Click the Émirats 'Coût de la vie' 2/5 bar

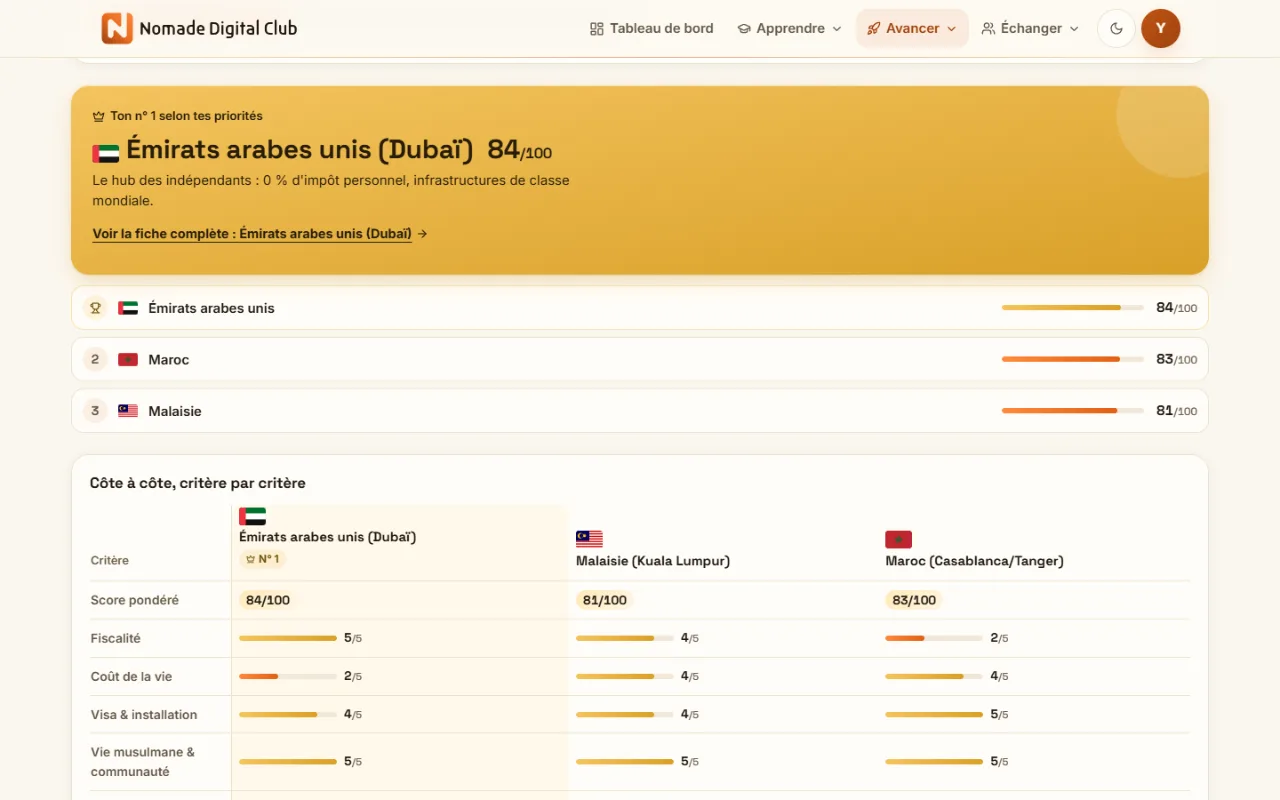click(x=288, y=676)
